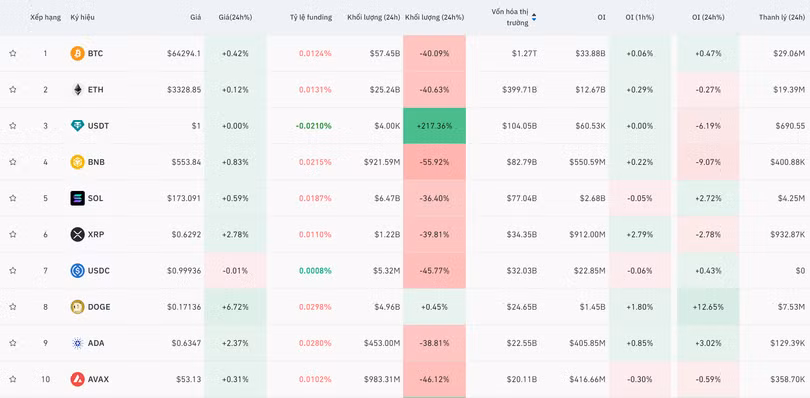Click USDC liquidation value $0
Screen dimensions: 810x398
(x=800, y=270)
